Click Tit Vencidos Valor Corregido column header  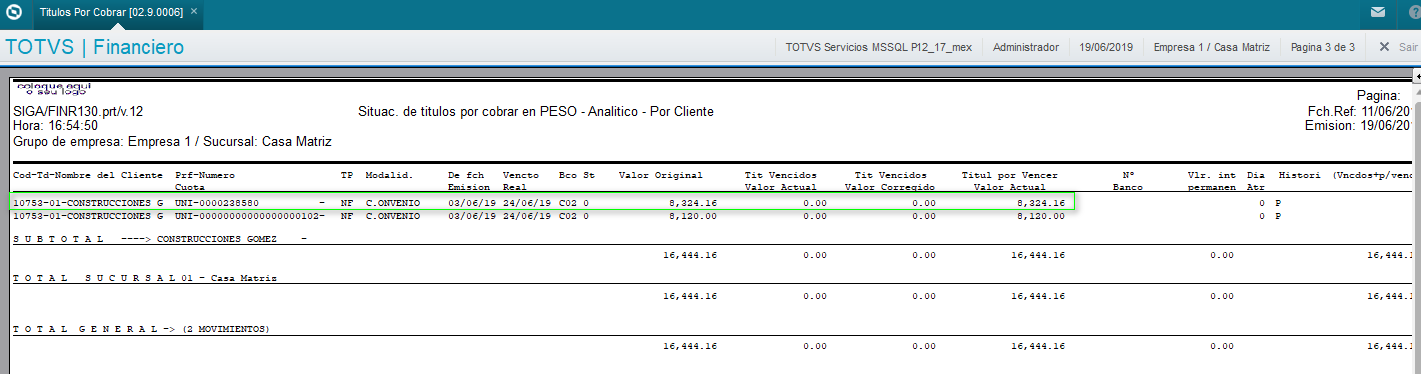(889, 181)
